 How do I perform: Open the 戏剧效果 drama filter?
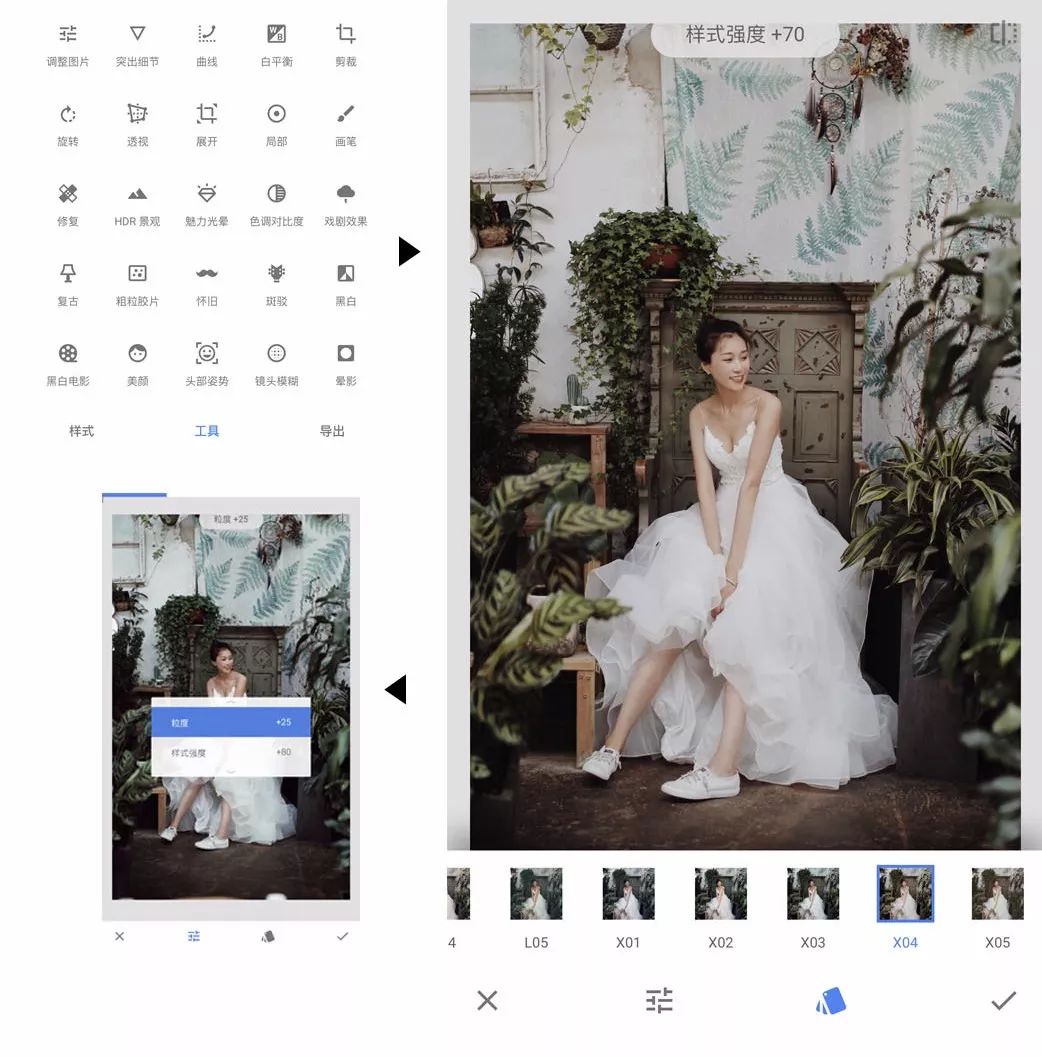click(346, 206)
